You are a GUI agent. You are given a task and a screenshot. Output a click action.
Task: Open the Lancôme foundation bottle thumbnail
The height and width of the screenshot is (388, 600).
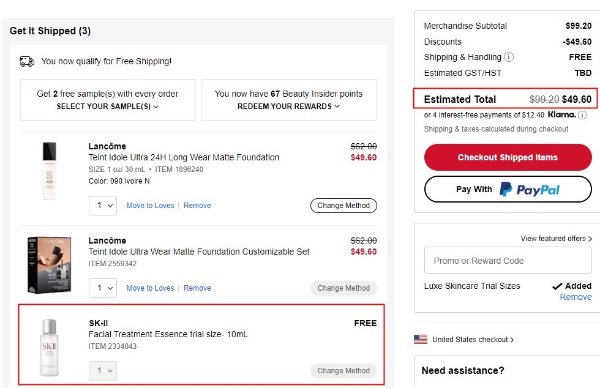[x=49, y=171]
